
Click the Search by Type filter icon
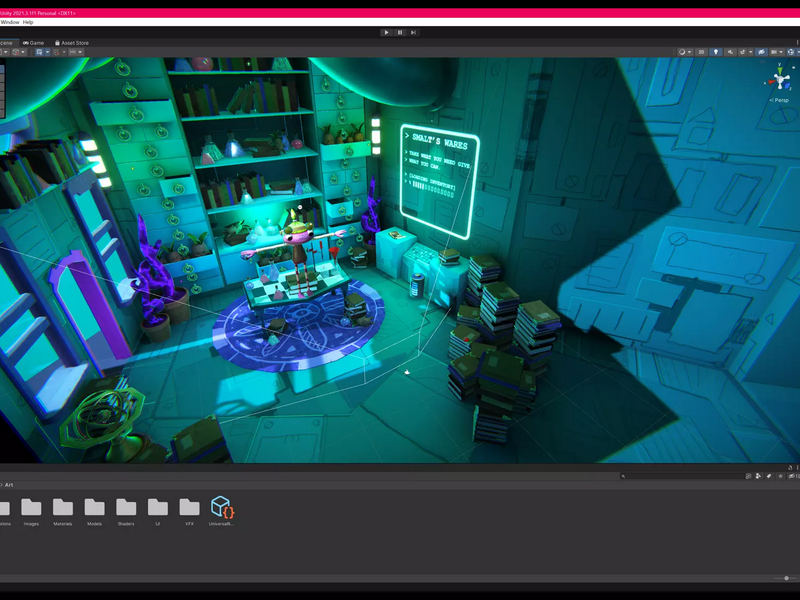(x=758, y=476)
